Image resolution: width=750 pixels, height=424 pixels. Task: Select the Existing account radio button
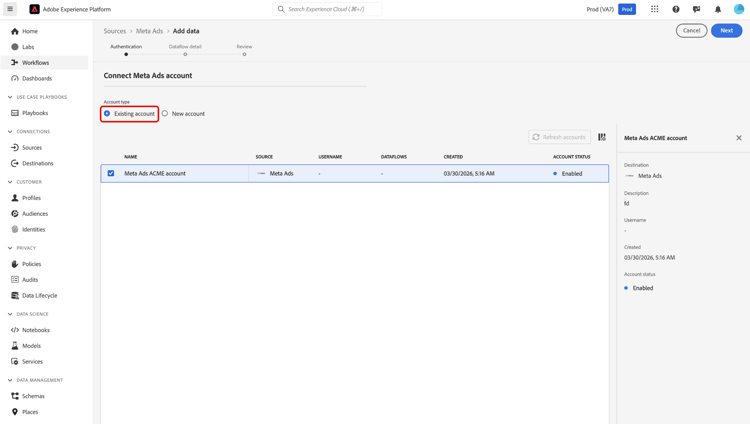(x=107, y=113)
